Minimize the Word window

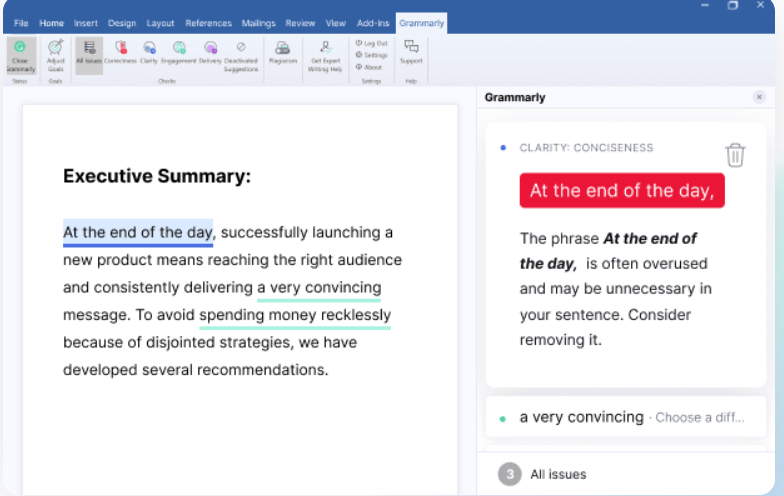coord(704,5)
